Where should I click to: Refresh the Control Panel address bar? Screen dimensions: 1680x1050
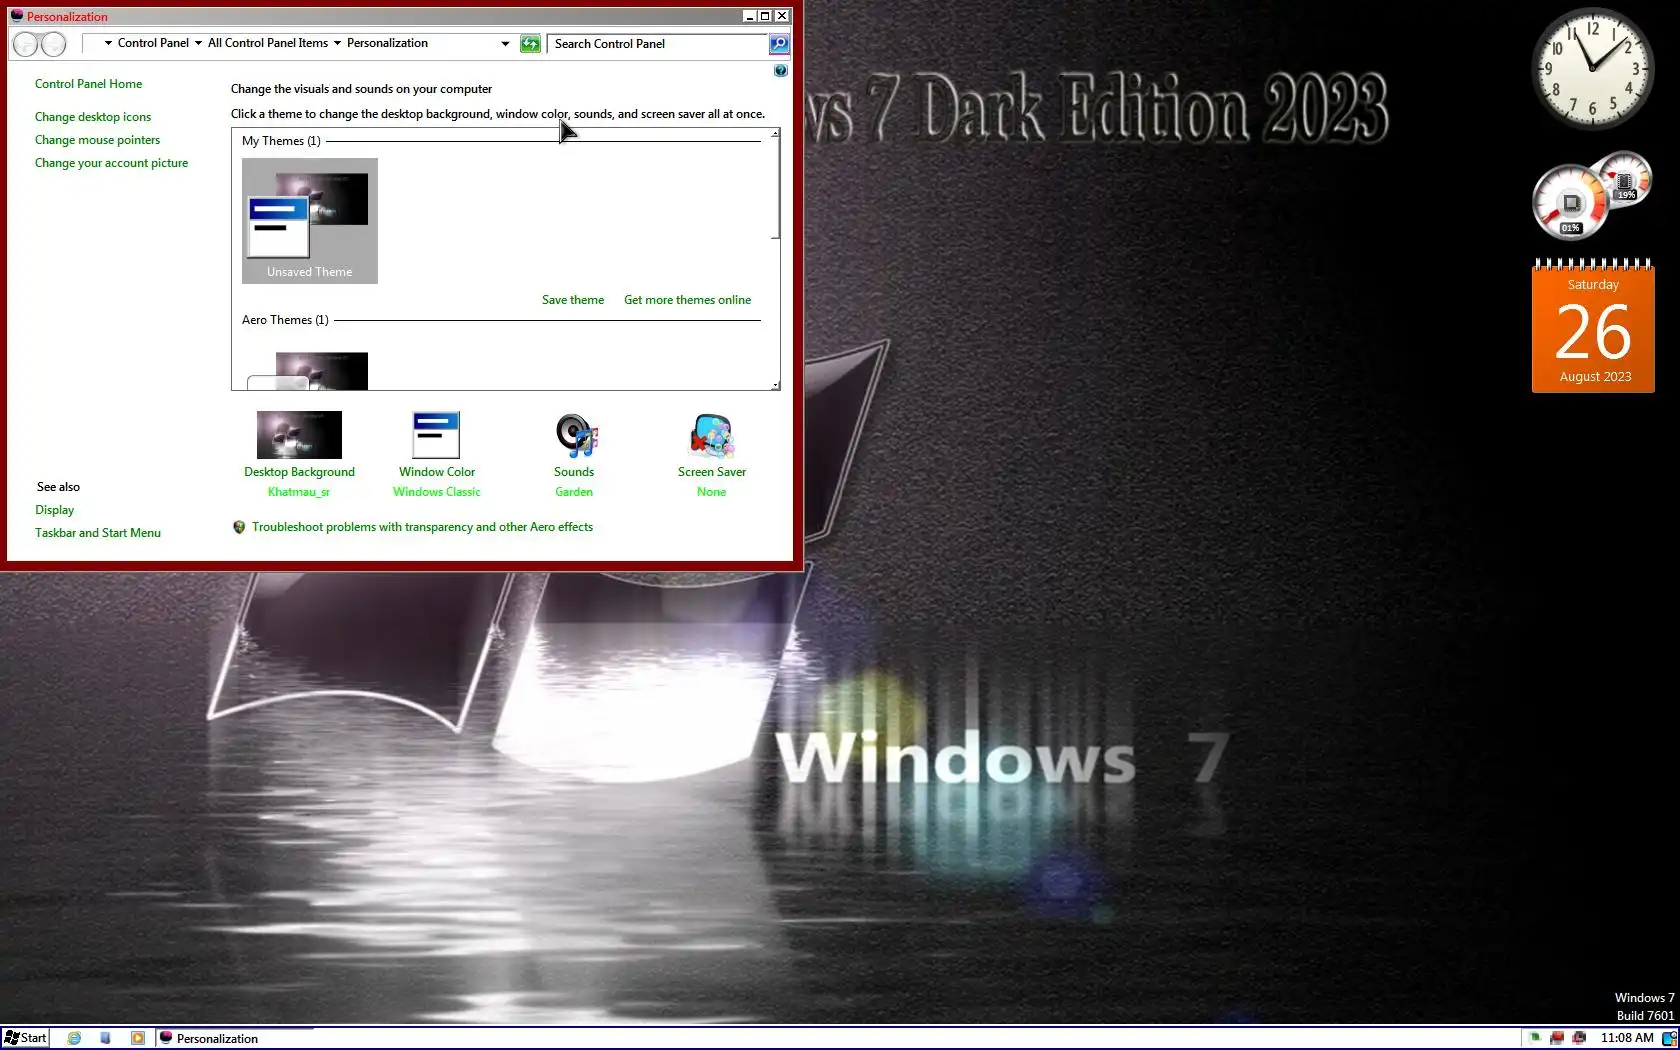click(x=530, y=44)
